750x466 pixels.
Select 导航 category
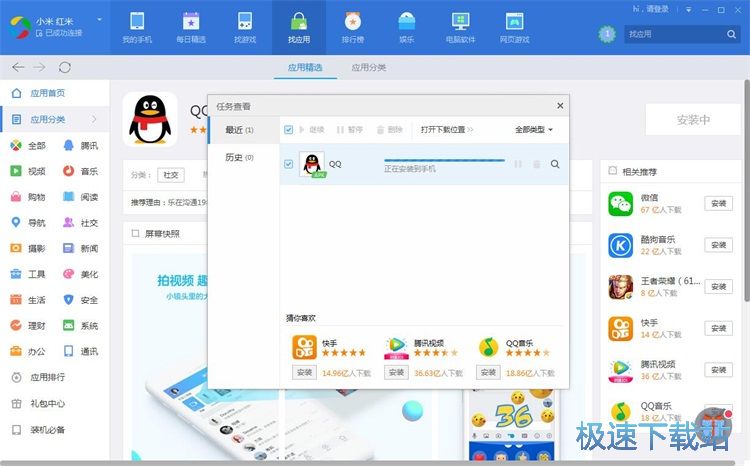pyautogui.click(x=28, y=222)
